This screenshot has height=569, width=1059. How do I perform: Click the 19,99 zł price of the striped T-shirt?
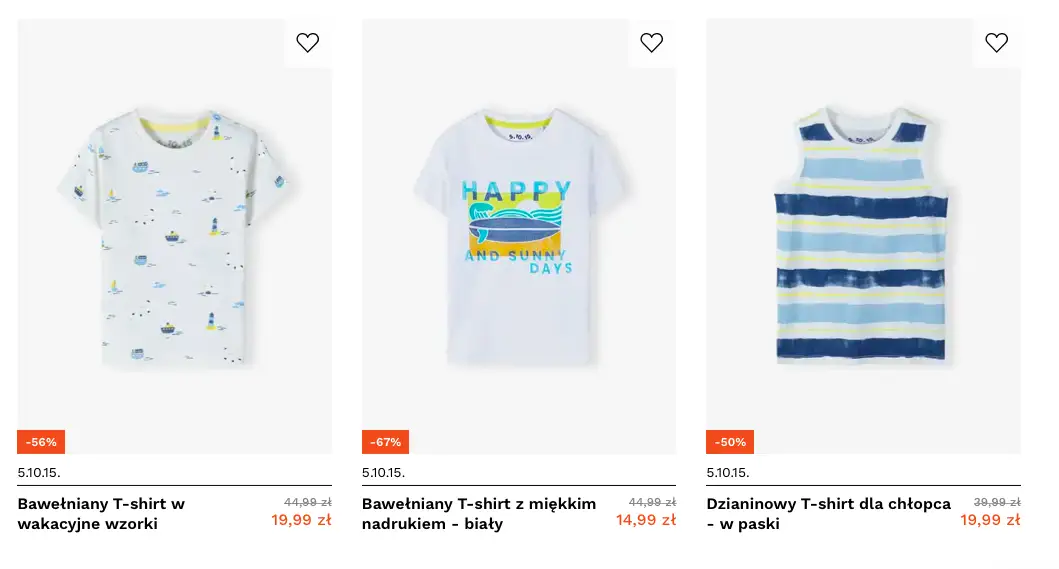click(990, 520)
